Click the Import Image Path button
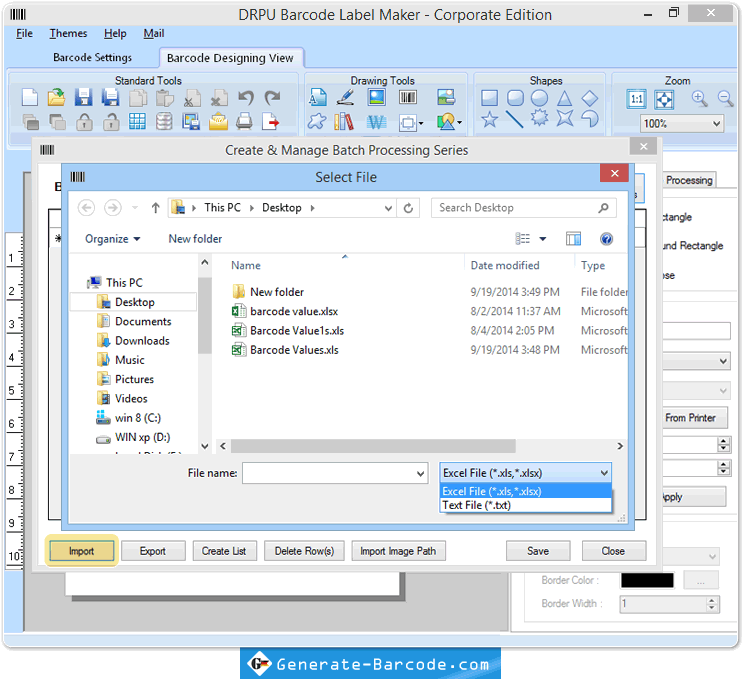 pos(398,551)
